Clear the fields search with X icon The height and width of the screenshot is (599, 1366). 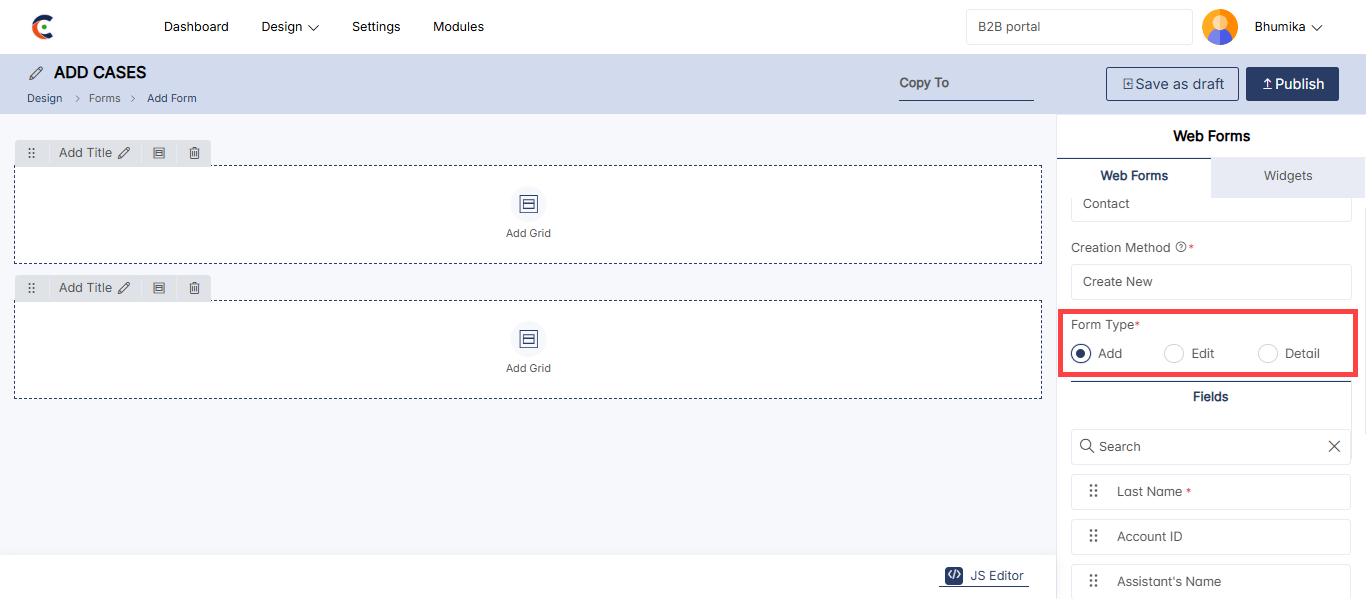[x=1334, y=447]
